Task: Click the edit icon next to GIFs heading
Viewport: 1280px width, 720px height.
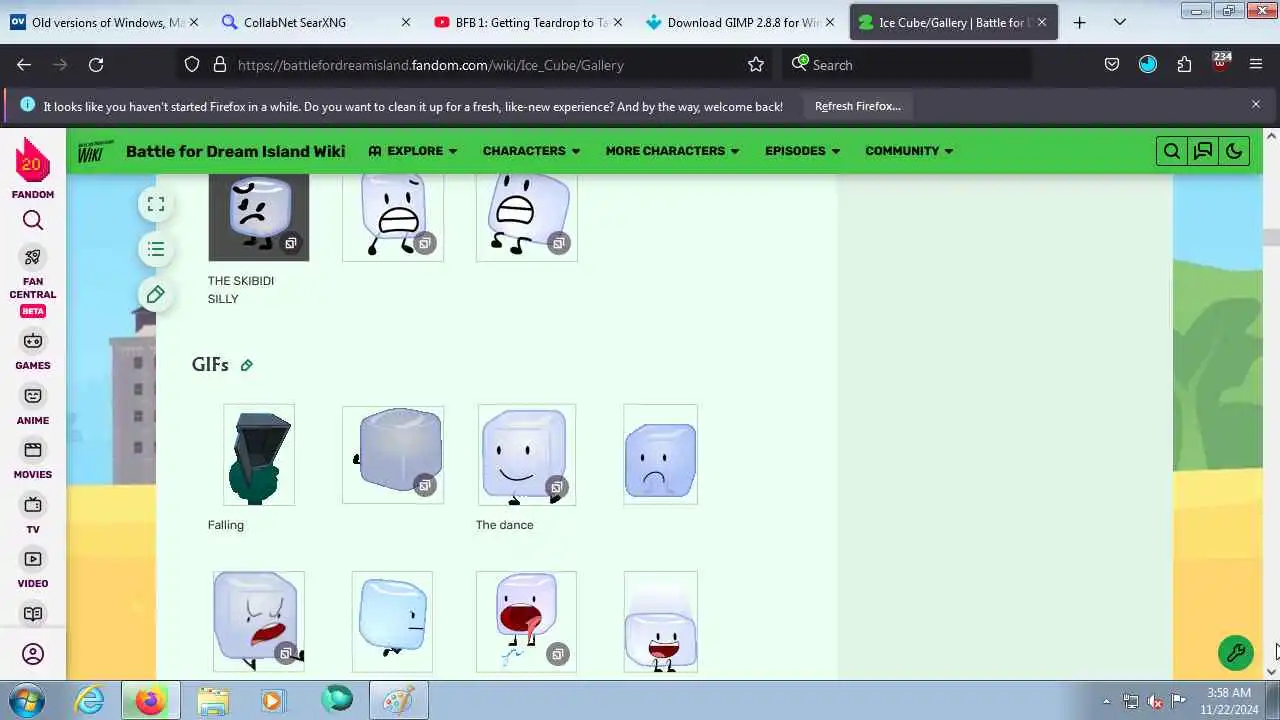Action: click(247, 365)
